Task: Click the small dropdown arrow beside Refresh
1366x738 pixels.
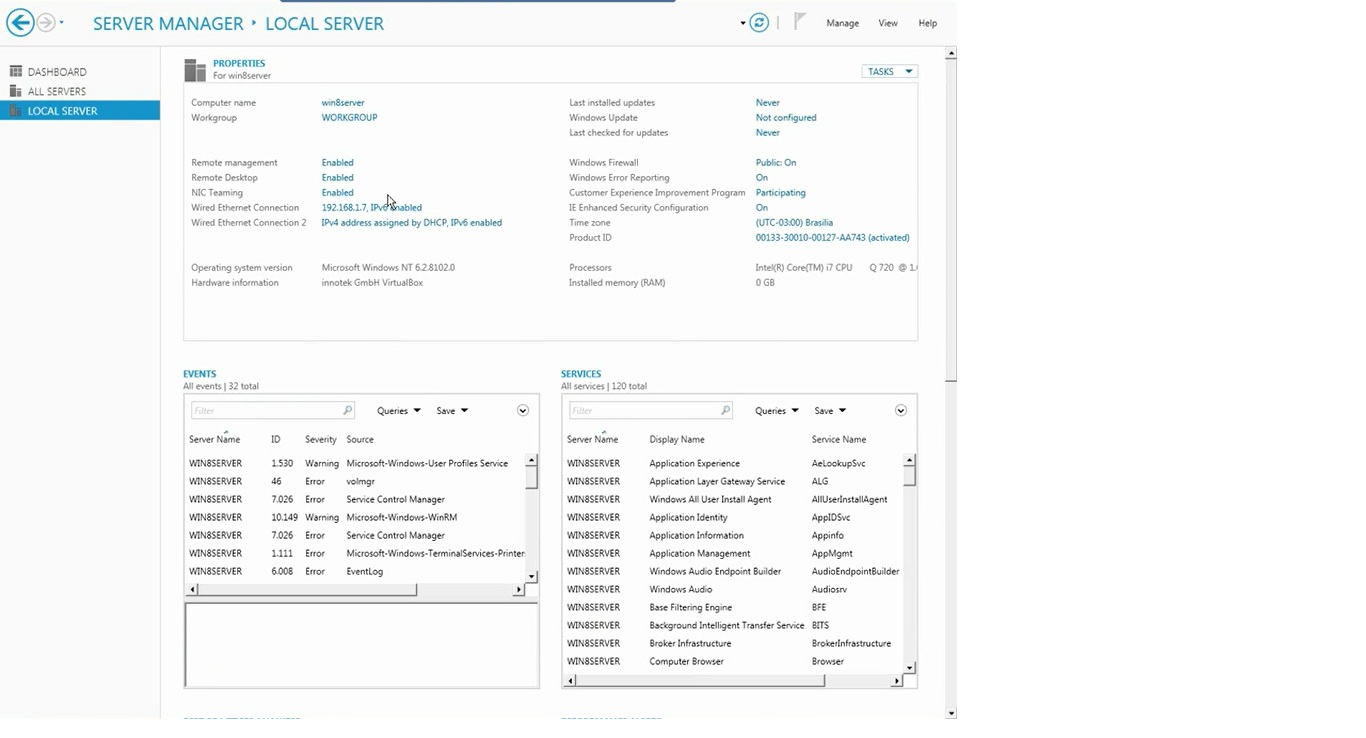Action: (743, 23)
